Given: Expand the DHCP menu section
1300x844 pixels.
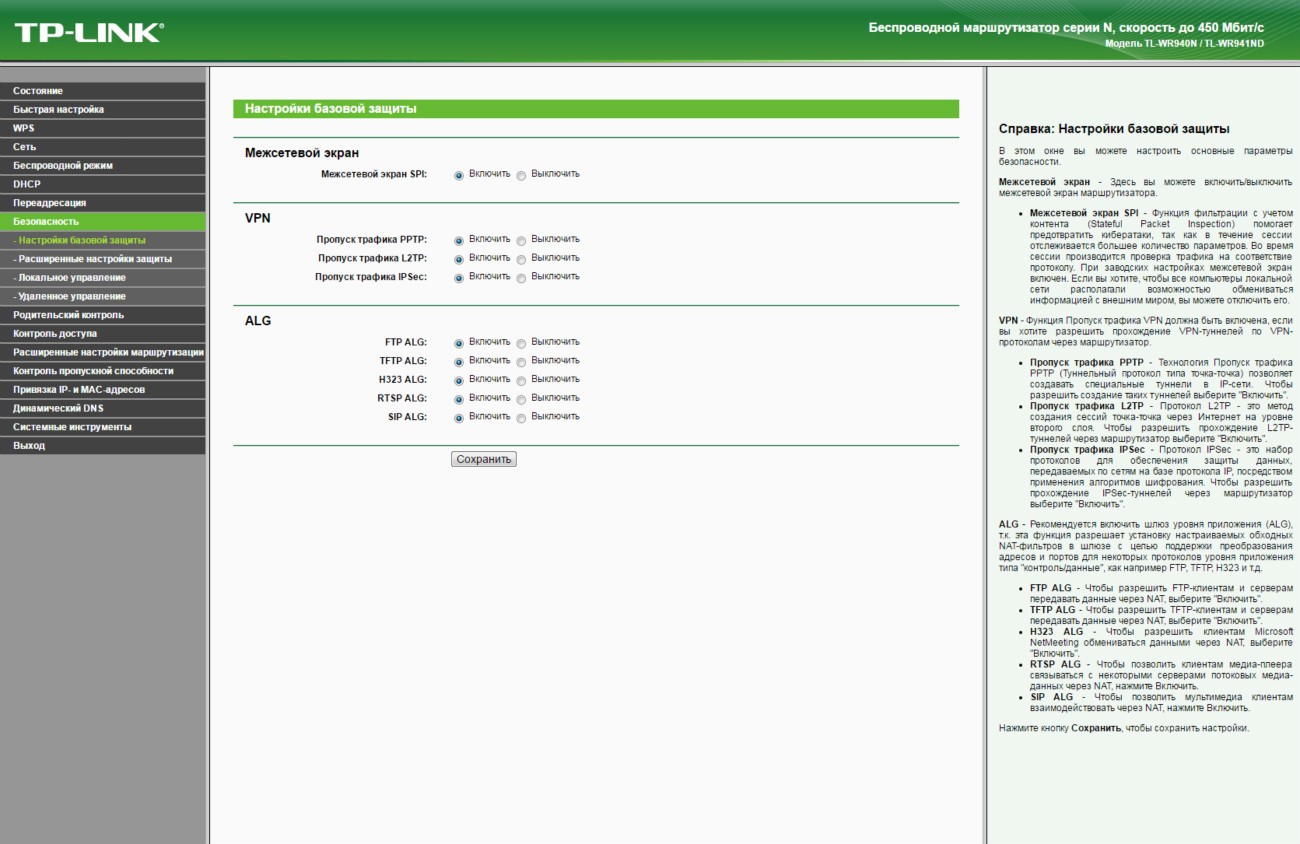Looking at the screenshot, I should point(27,184).
